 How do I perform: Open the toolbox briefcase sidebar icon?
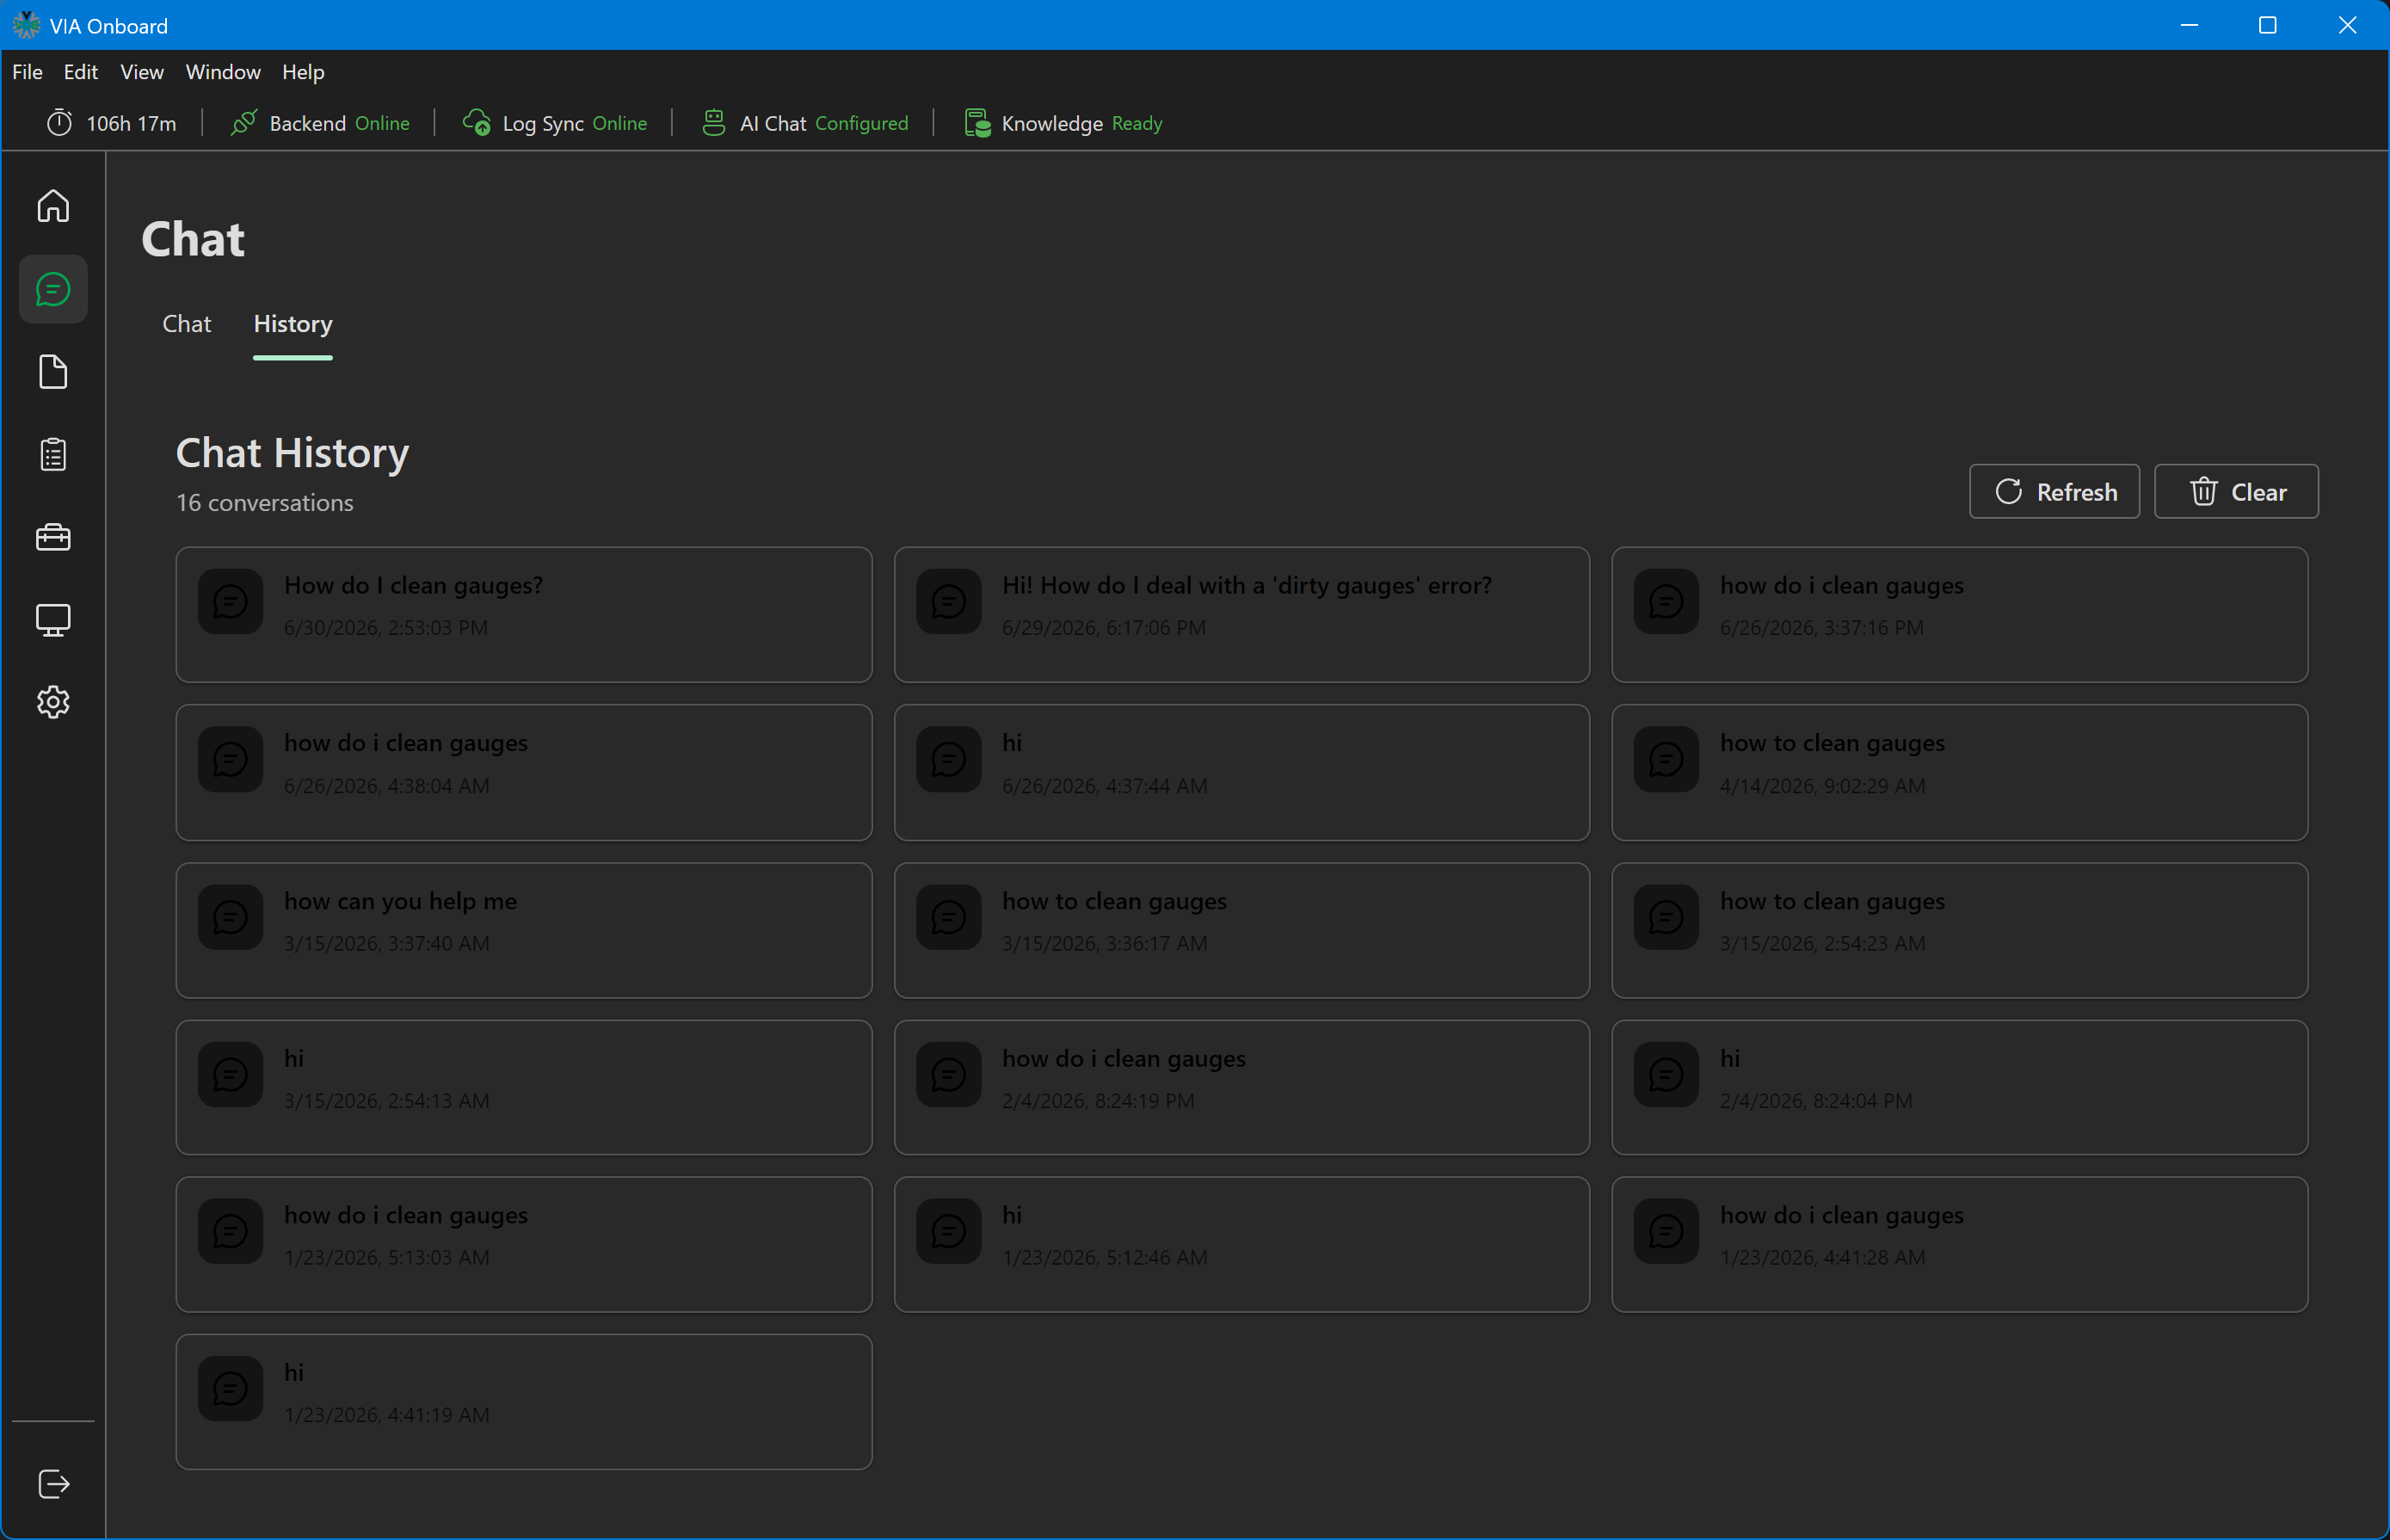click(x=53, y=537)
